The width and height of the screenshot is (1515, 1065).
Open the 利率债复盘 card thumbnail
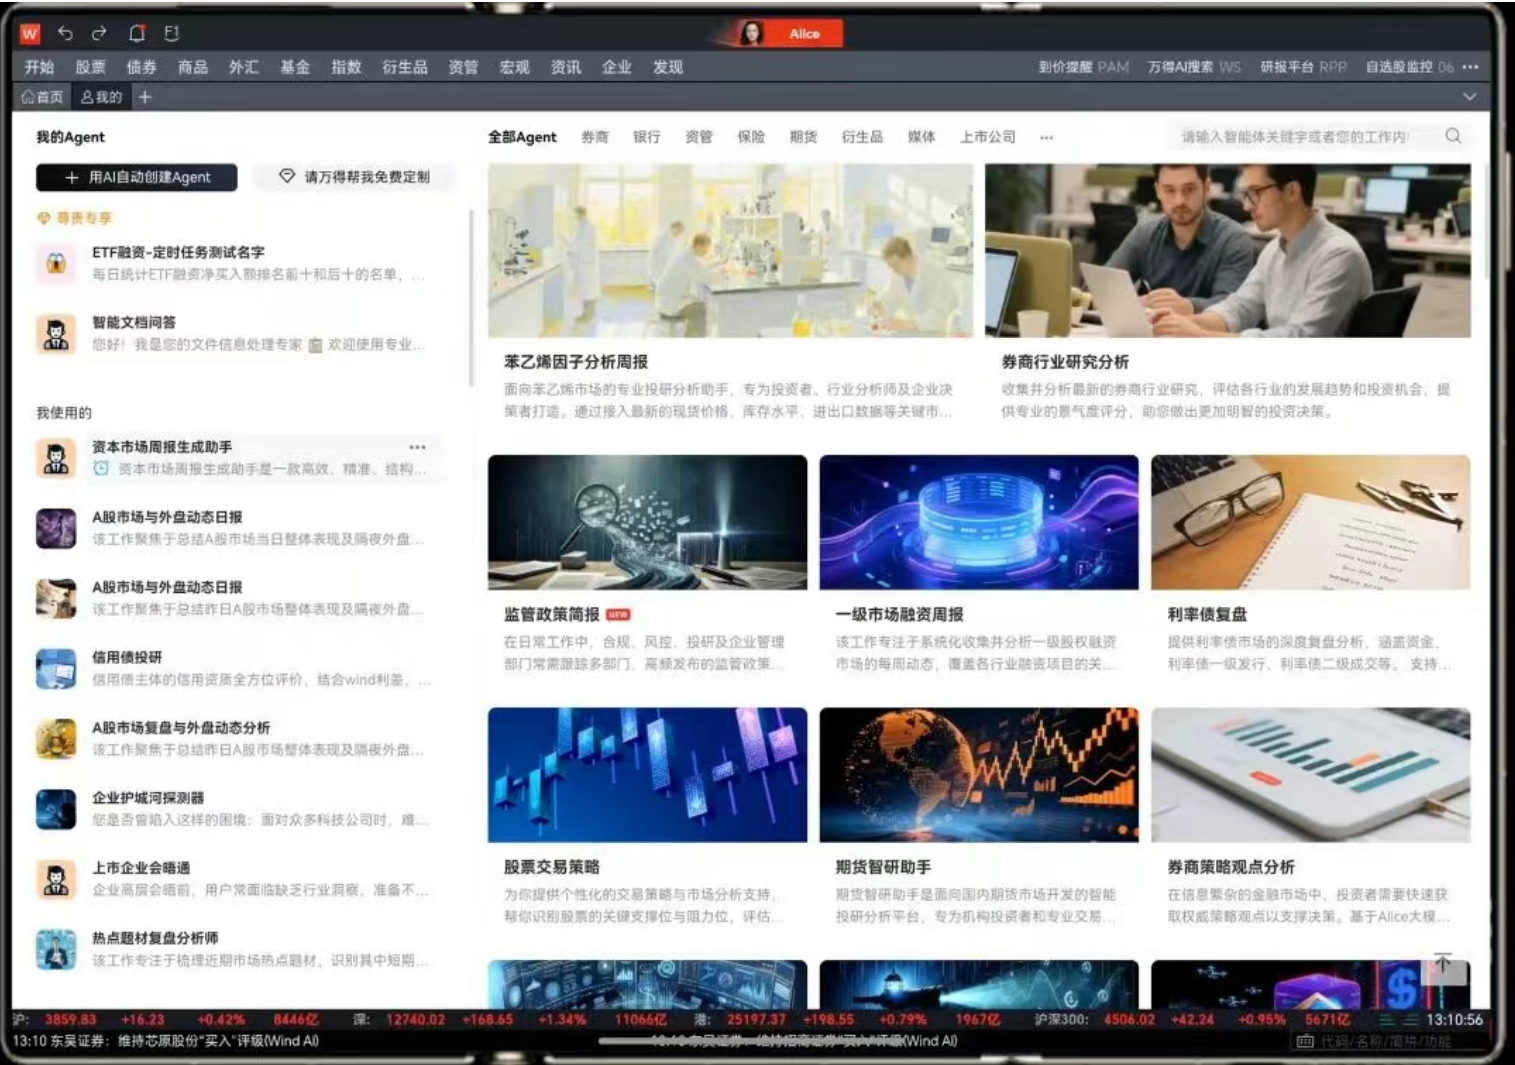pos(1311,522)
